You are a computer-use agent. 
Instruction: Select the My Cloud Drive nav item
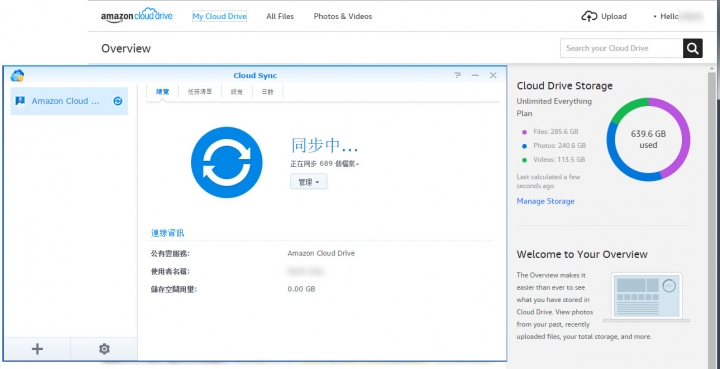[219, 17]
